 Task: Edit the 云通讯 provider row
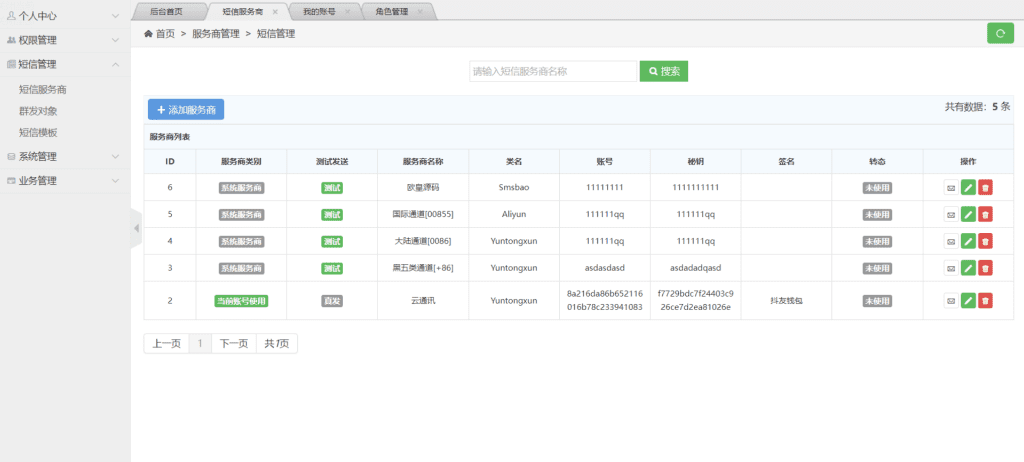pyautogui.click(x=968, y=301)
